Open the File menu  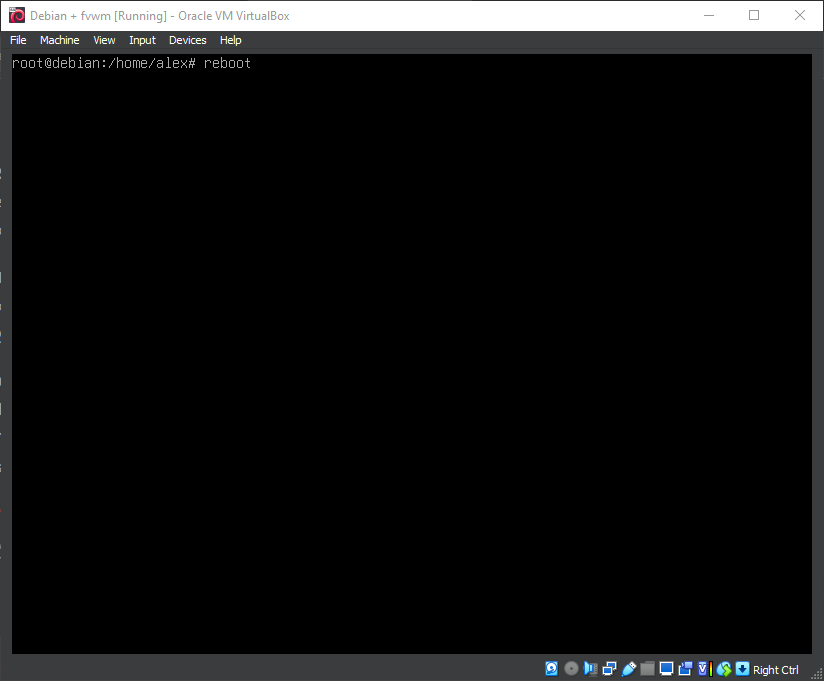[x=17, y=40]
